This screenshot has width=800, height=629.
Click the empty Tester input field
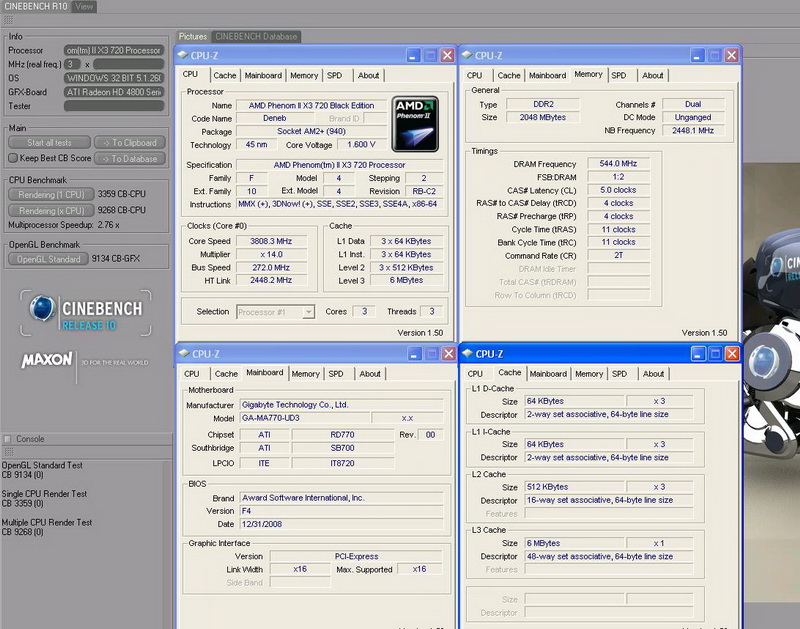(x=113, y=106)
